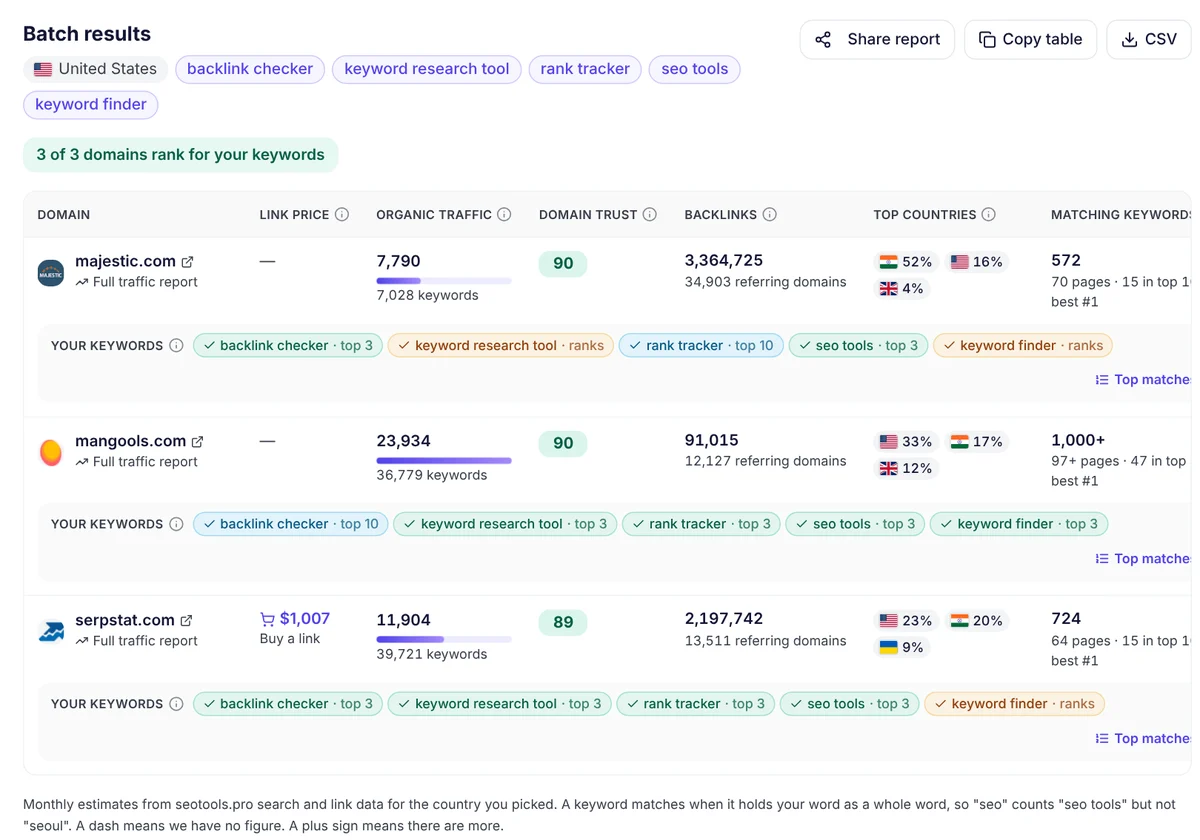Open Full traffic report for serpstat.com
Image resolution: width=1200 pixels, height=840 pixels.
136,641
